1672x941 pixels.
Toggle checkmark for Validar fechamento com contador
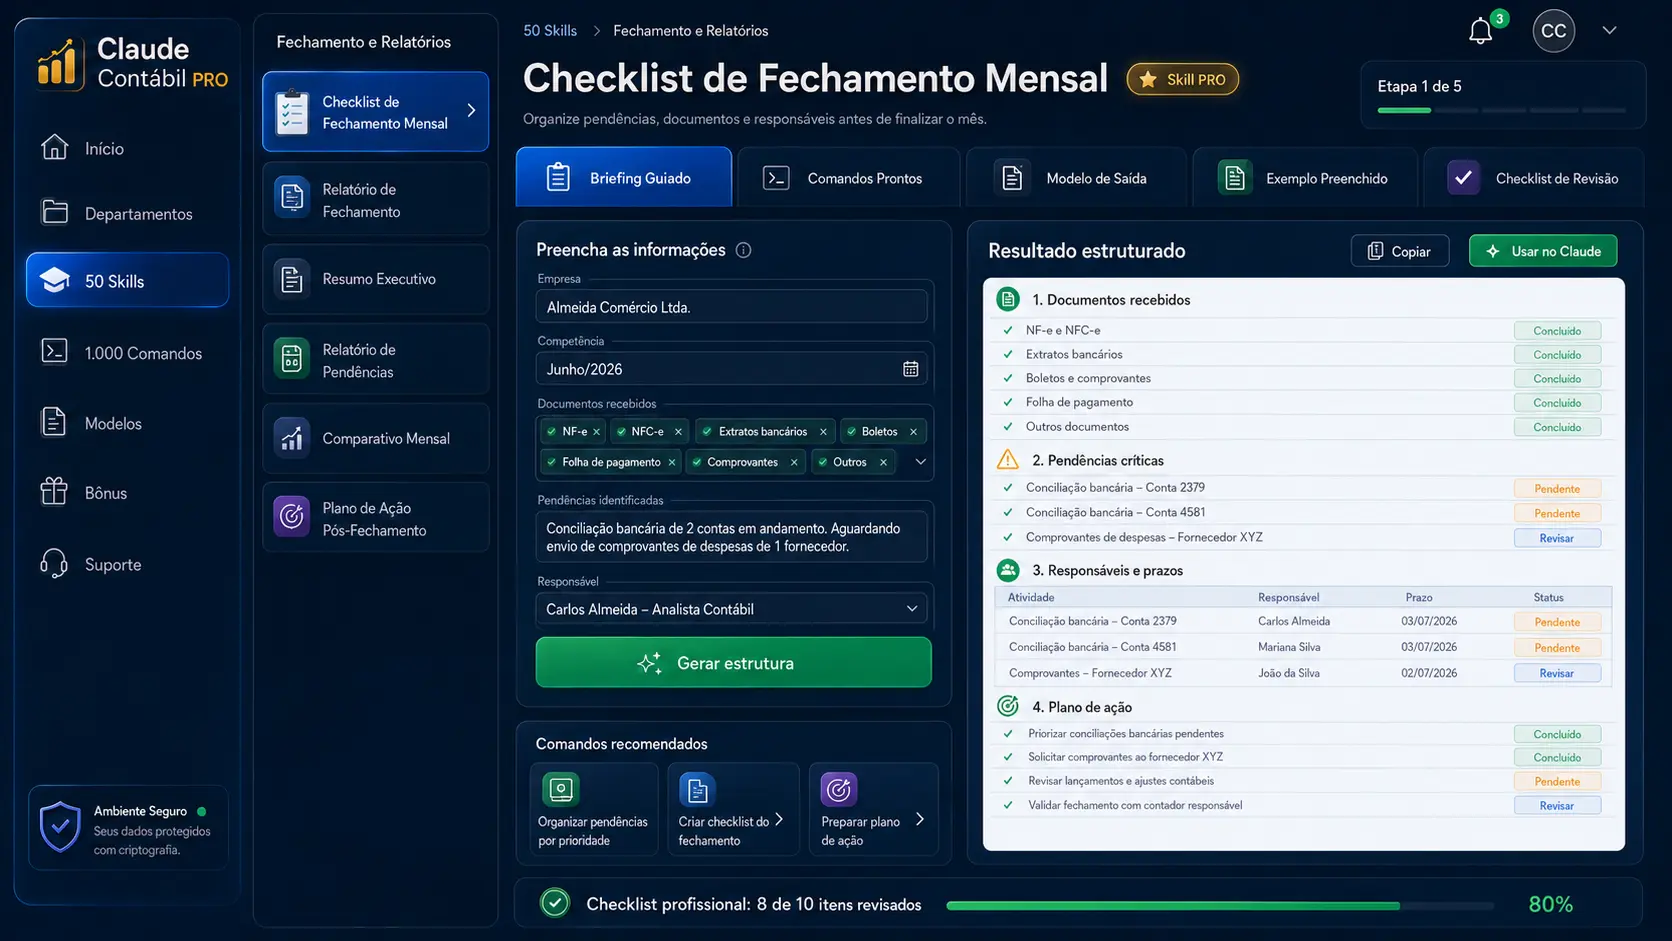[x=1008, y=805]
